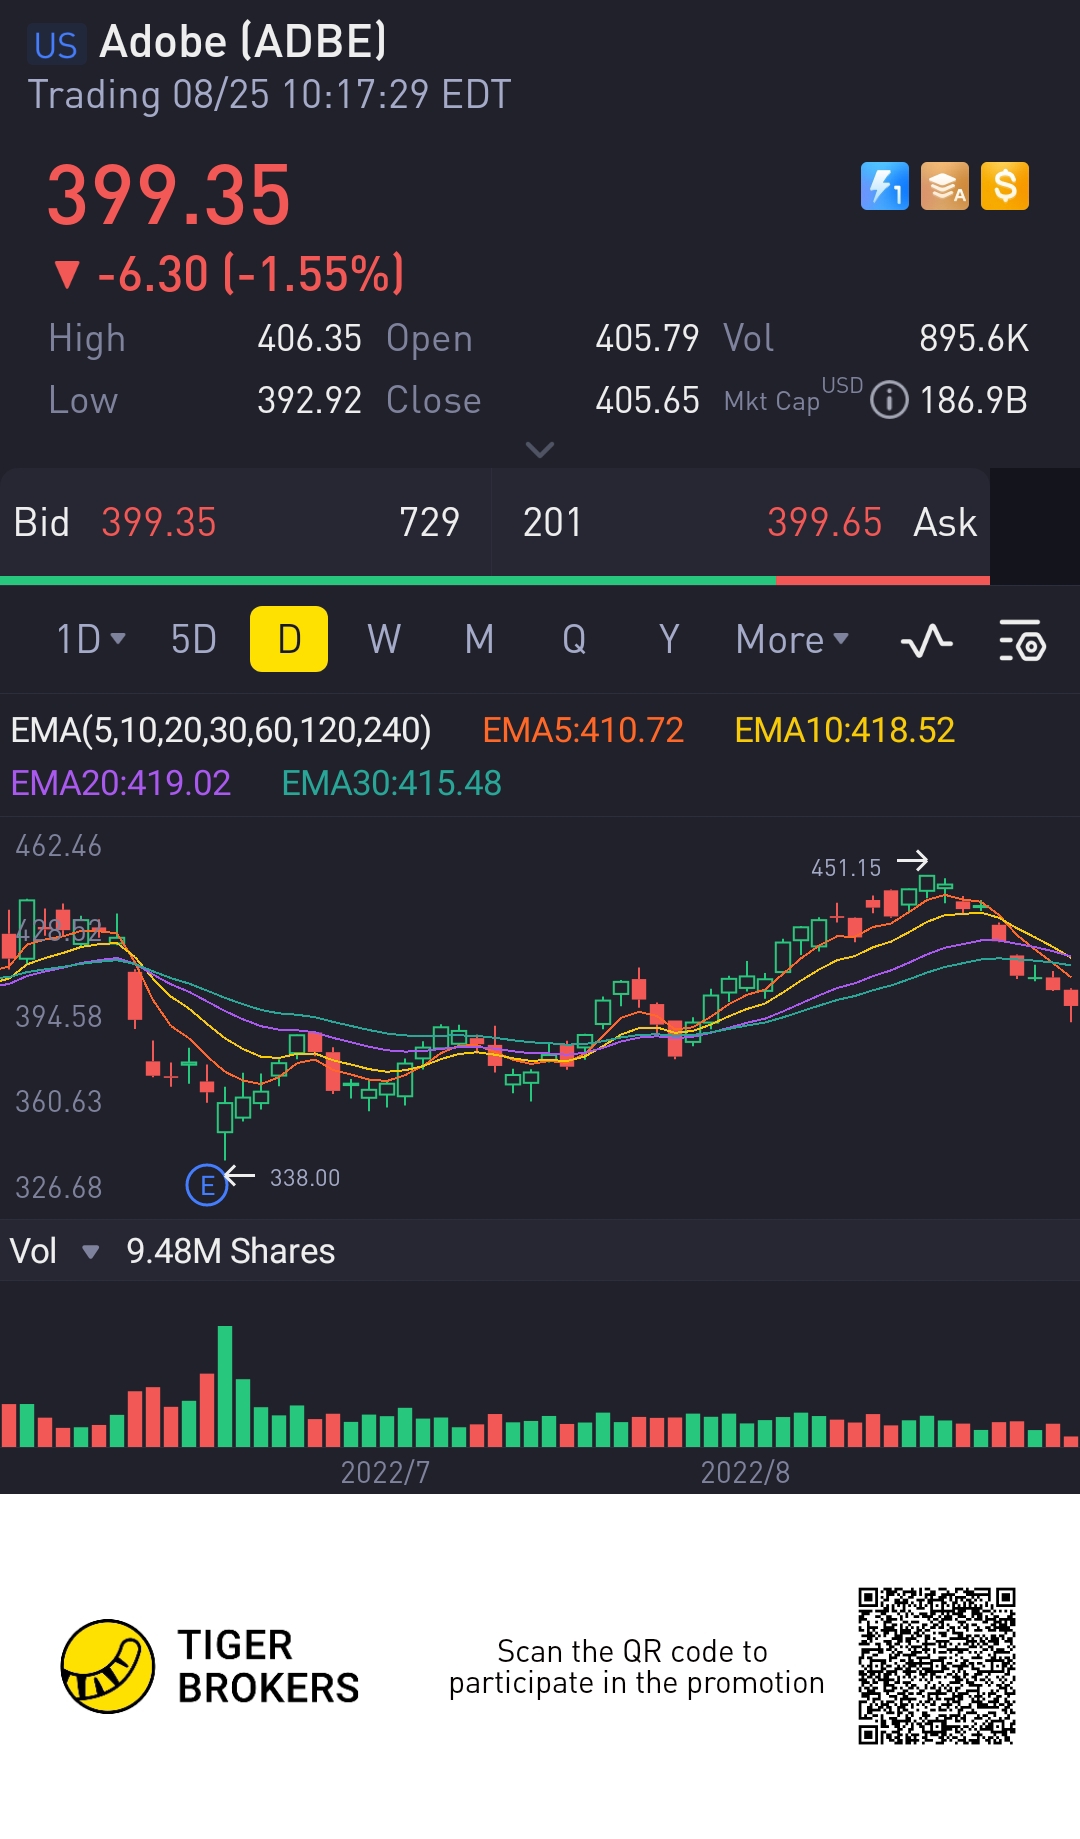Viewport: 1080px width, 1839px height.
Task: Tap the last price 399.35 headline
Action: [x=169, y=195]
